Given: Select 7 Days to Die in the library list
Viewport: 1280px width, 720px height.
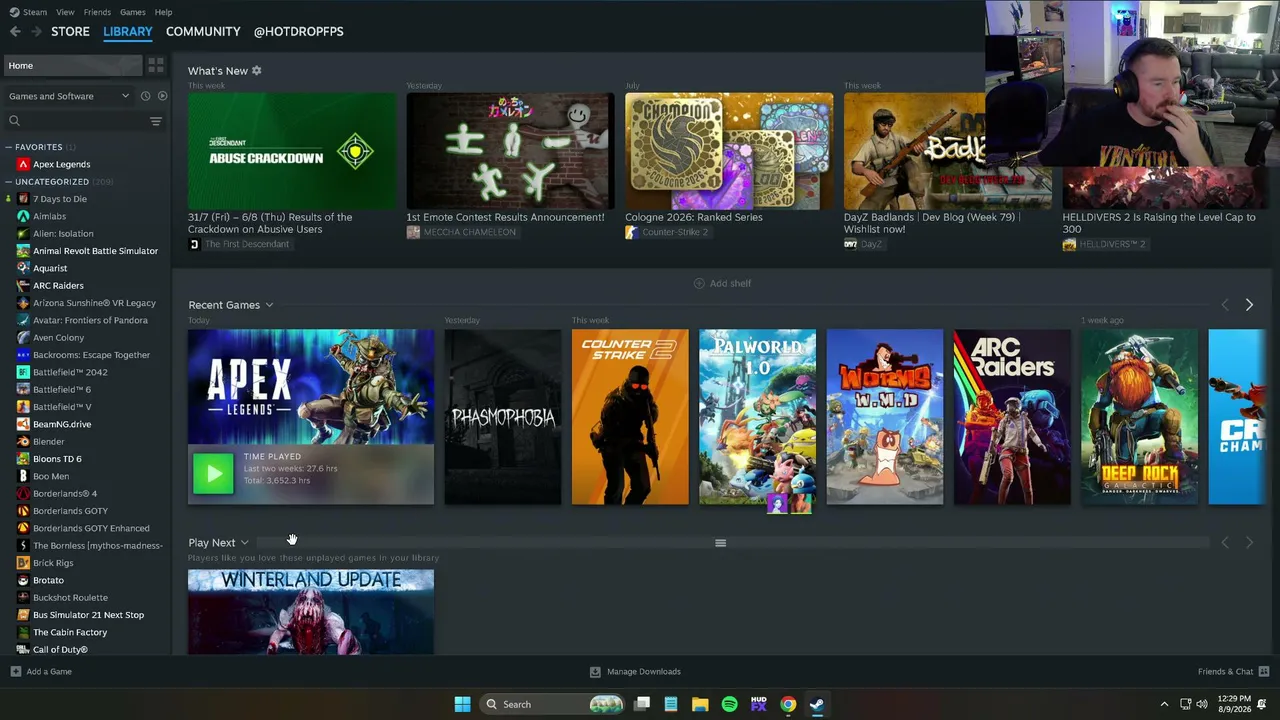Looking at the screenshot, I should click(x=60, y=199).
